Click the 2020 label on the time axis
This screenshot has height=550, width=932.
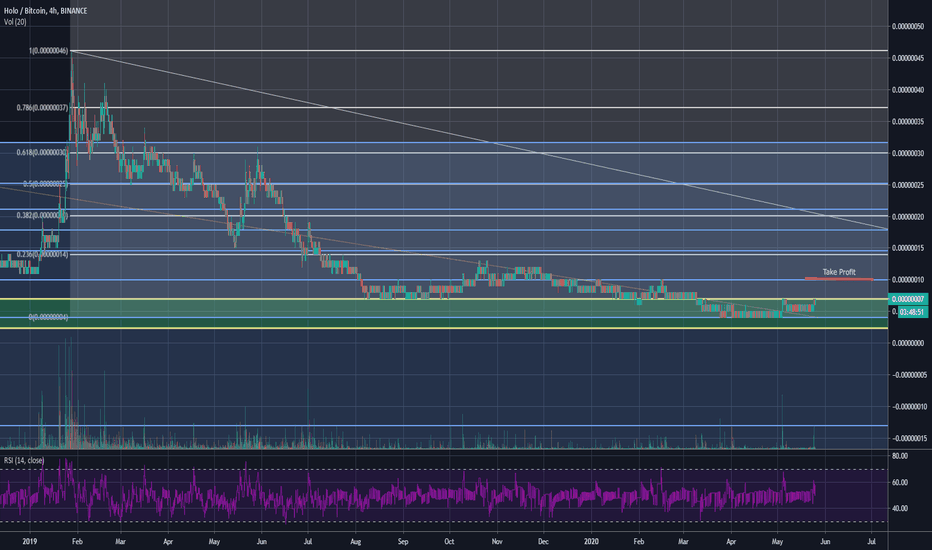click(x=591, y=542)
